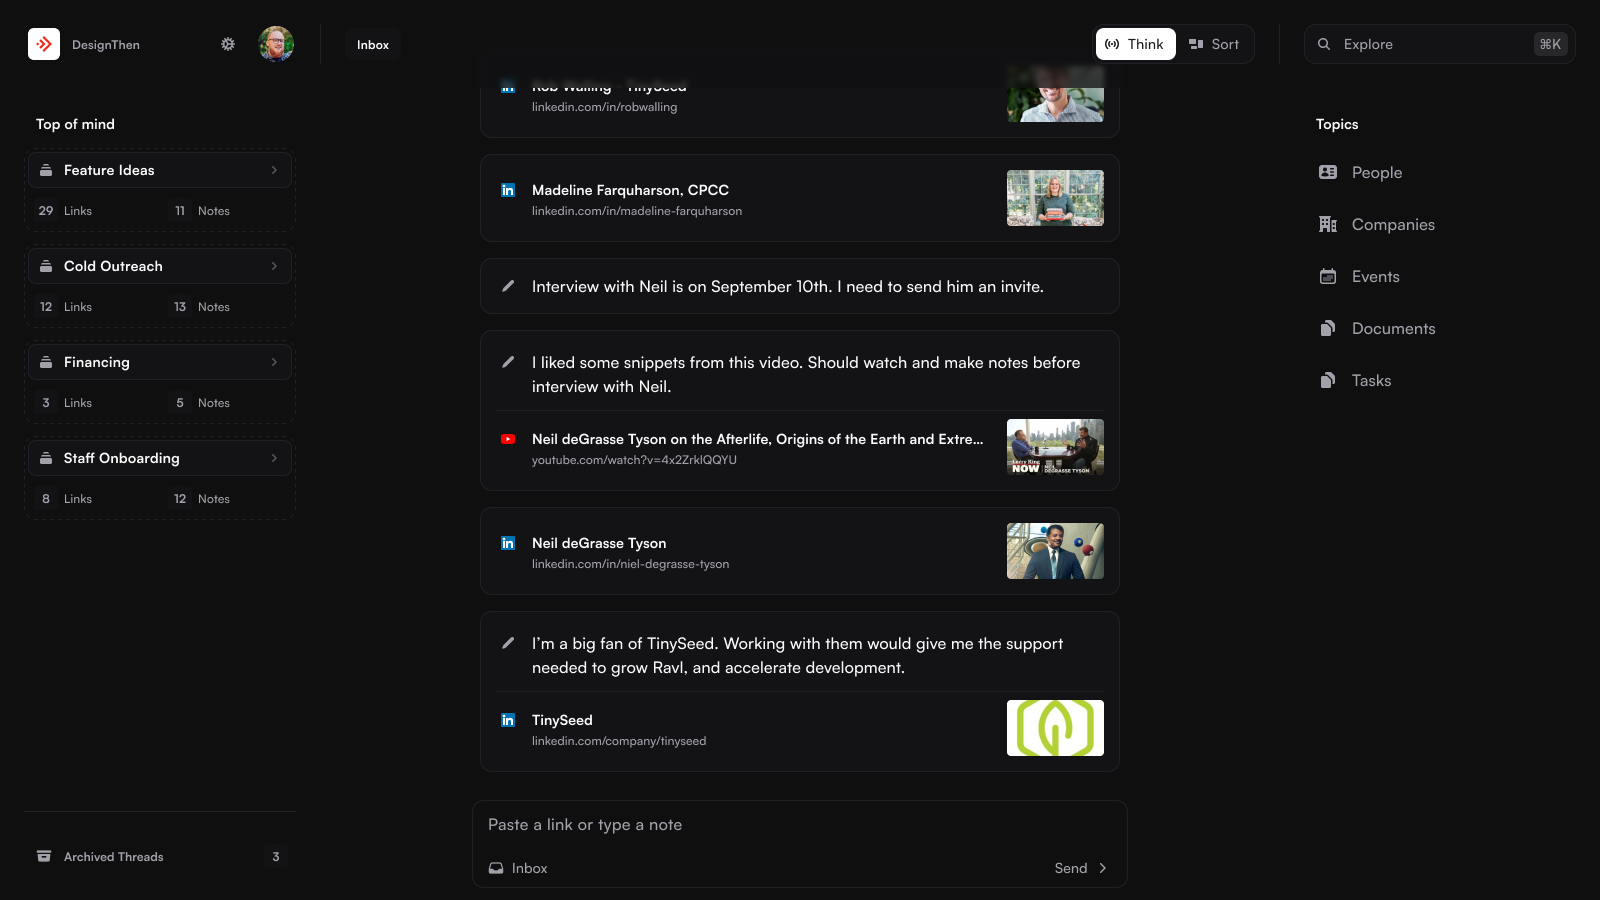
Task: Click the search magnifier icon in Explore
Action: pyautogui.click(x=1324, y=44)
